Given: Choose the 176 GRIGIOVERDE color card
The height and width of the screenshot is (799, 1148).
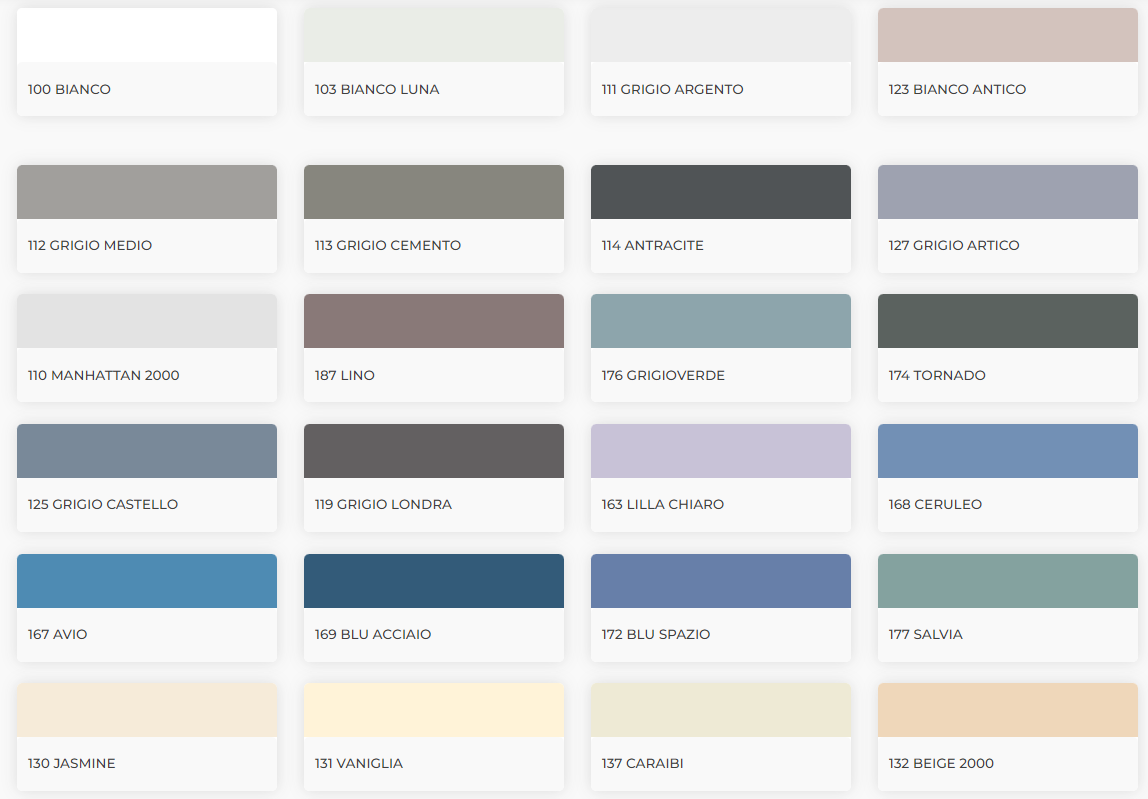Looking at the screenshot, I should pos(720,348).
